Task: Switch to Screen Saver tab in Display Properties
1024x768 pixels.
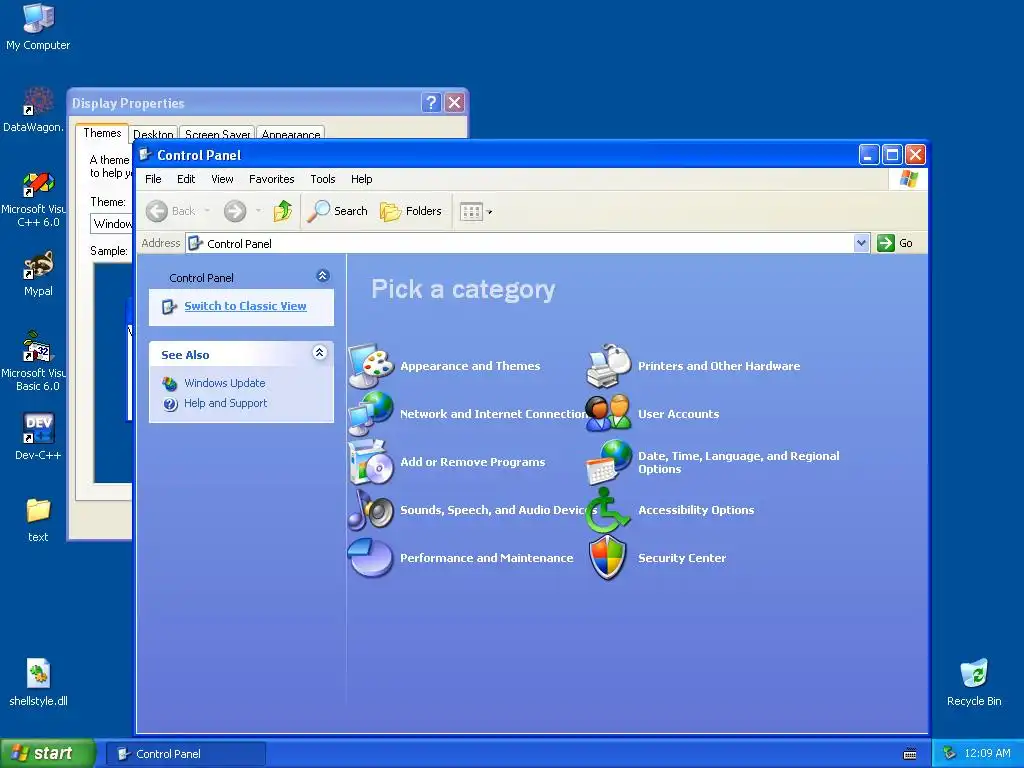Action: [217, 133]
